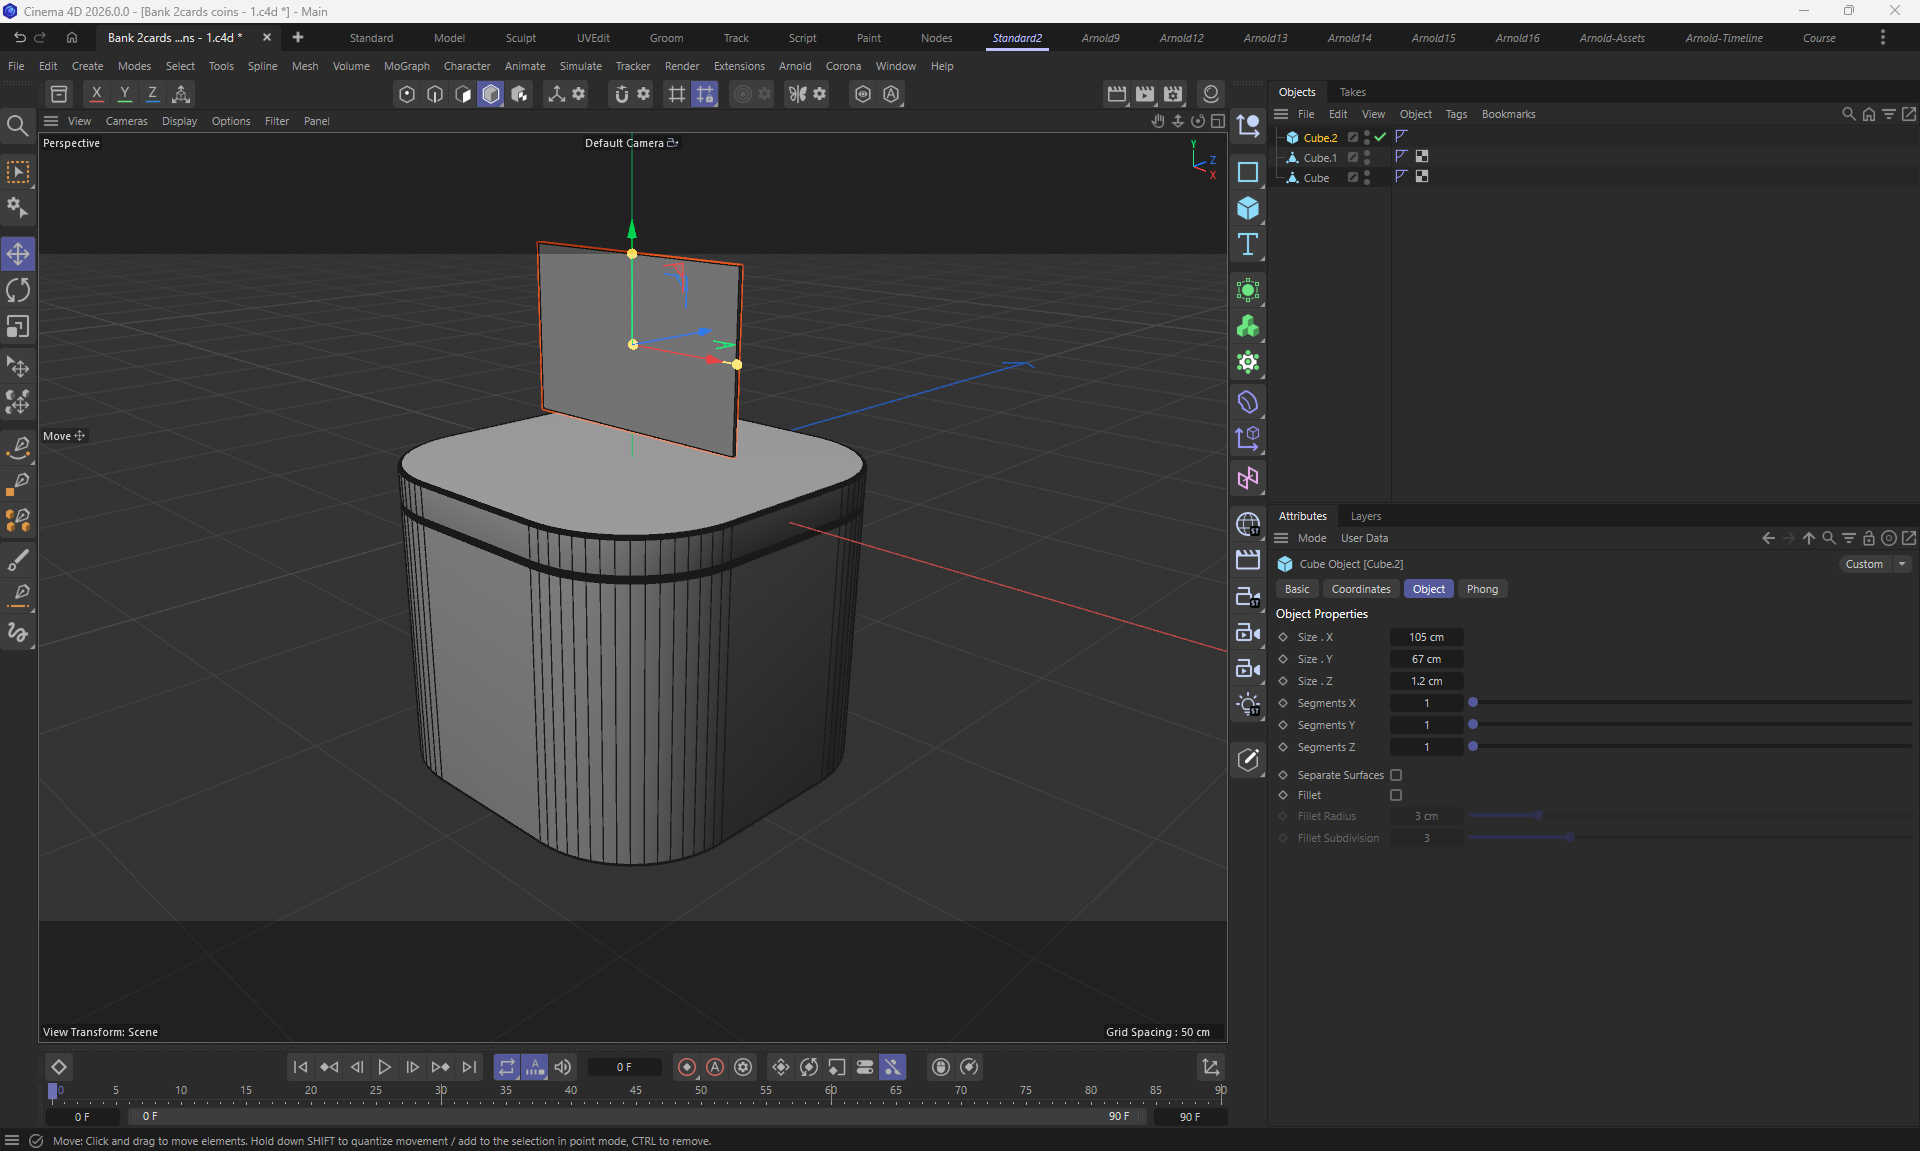Click the Size . X input field

pyautogui.click(x=1426, y=637)
